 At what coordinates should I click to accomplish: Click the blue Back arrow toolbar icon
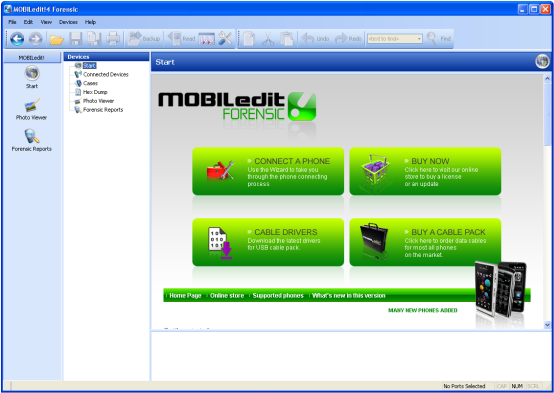pyautogui.click(x=17, y=39)
